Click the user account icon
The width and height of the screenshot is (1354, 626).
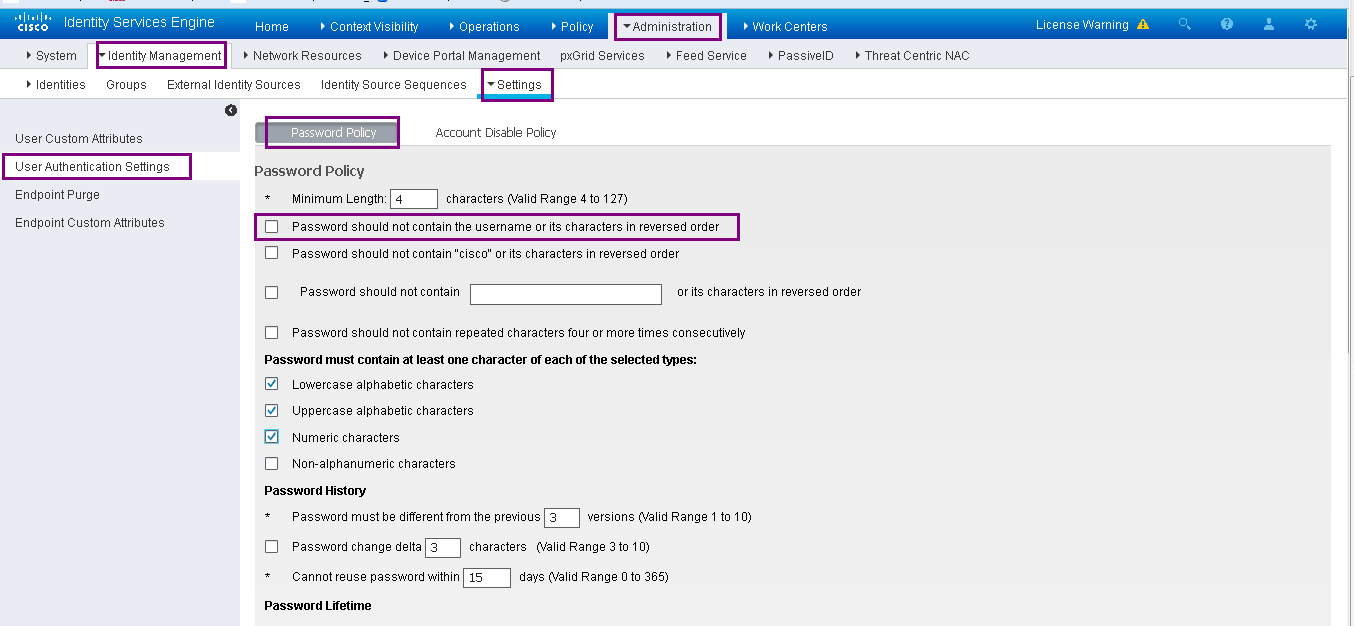click(x=1268, y=25)
